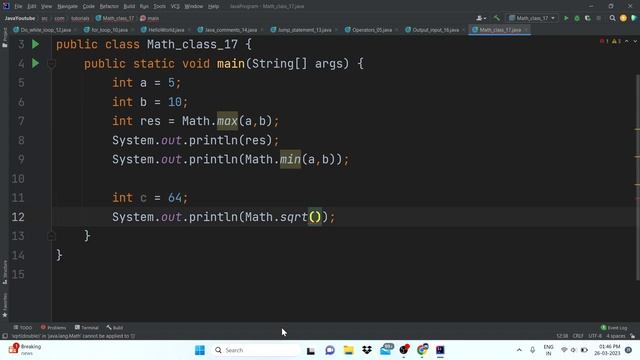Open the Window menu
This screenshot has width=640, height=360.
(193, 7)
